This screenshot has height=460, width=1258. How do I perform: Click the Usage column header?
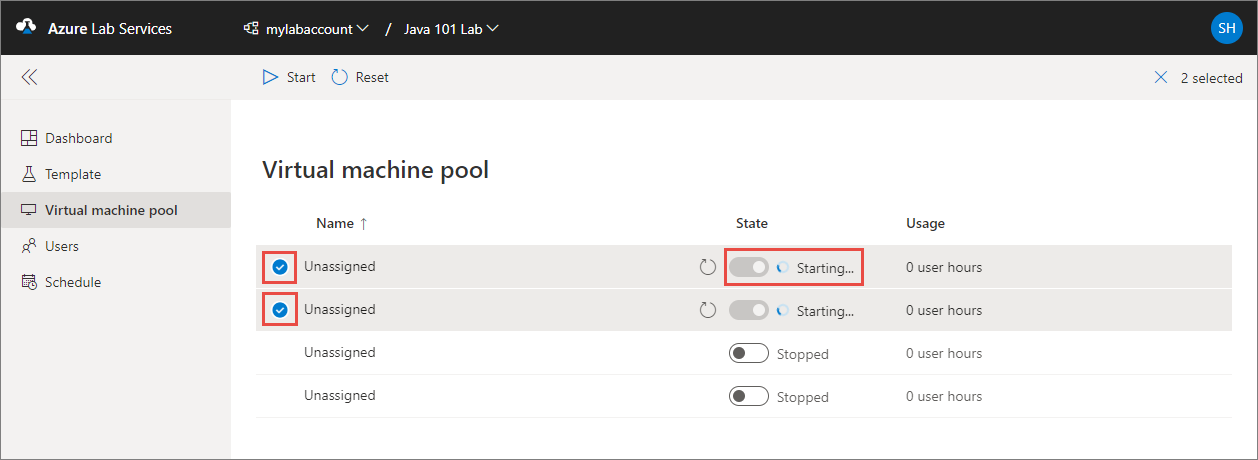(925, 223)
